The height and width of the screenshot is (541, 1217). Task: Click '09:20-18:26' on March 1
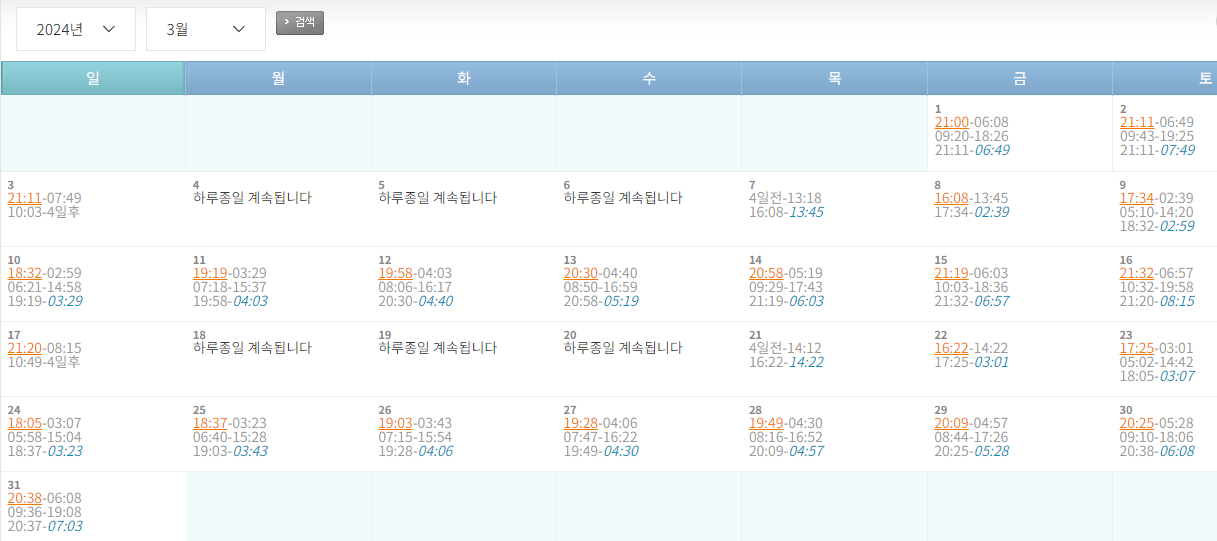pyautogui.click(x=972, y=136)
